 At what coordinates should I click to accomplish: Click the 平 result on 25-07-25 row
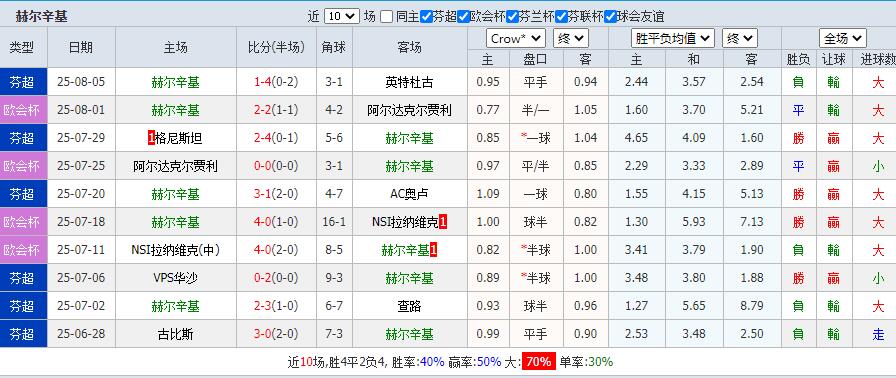(798, 166)
